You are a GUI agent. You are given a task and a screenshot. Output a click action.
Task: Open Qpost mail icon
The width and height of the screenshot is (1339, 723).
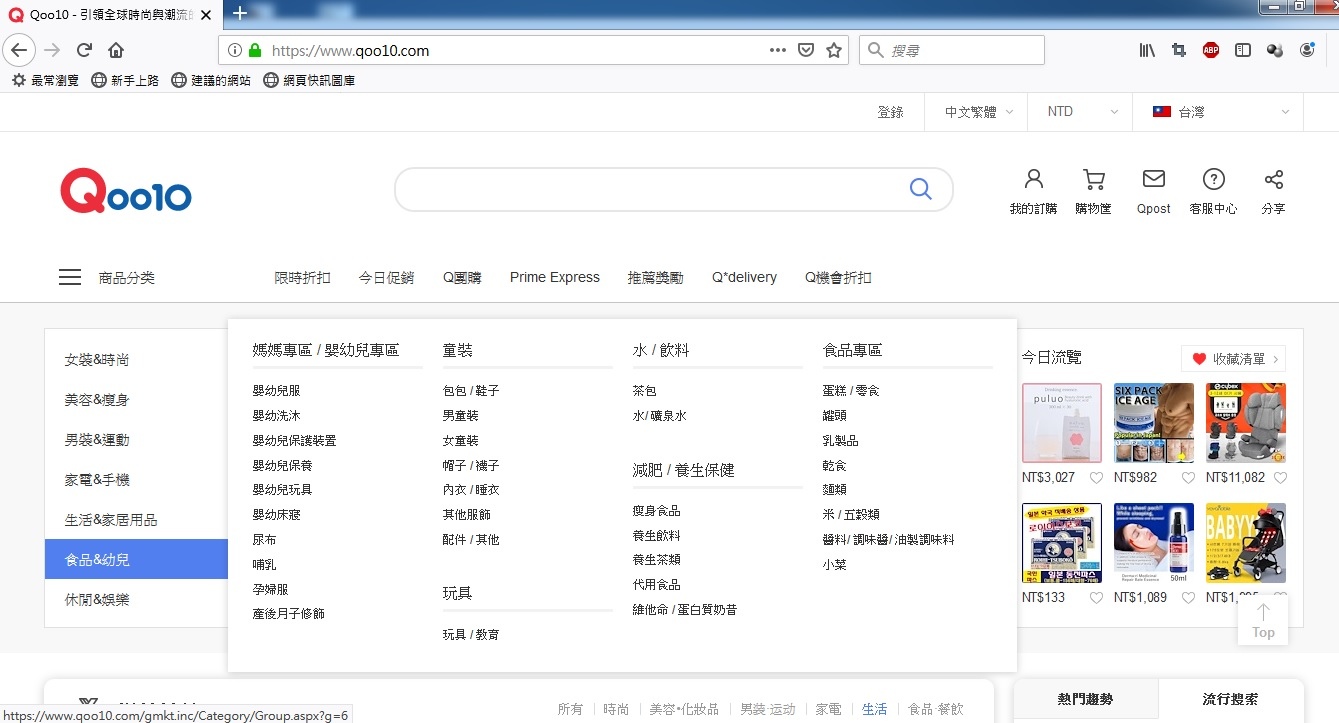1153,191
